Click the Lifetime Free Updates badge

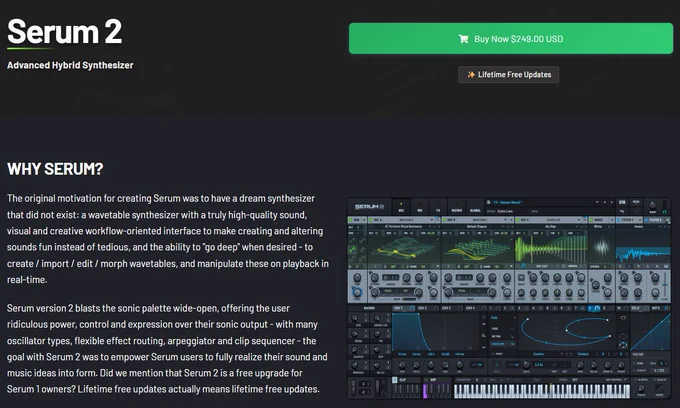point(509,75)
